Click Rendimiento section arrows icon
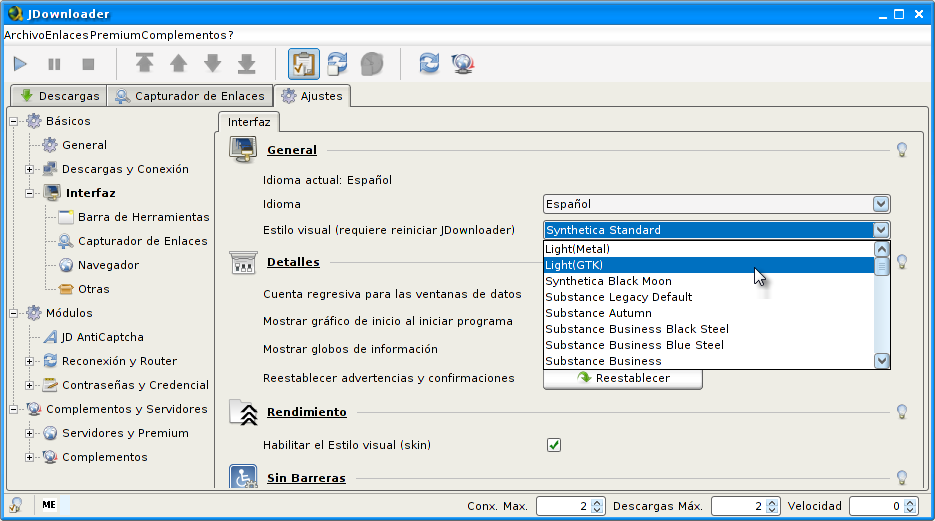This screenshot has width=935, height=521. point(243,412)
